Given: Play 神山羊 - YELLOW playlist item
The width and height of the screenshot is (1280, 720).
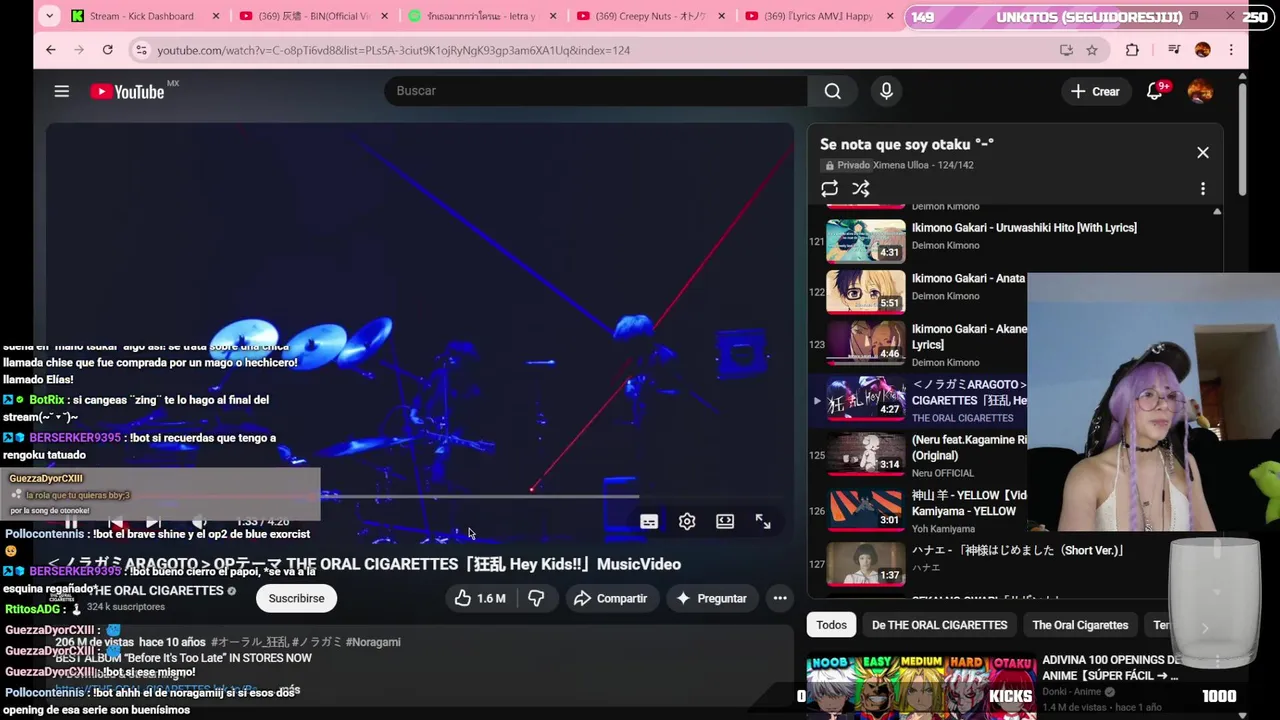Looking at the screenshot, I should pyautogui.click(x=917, y=511).
